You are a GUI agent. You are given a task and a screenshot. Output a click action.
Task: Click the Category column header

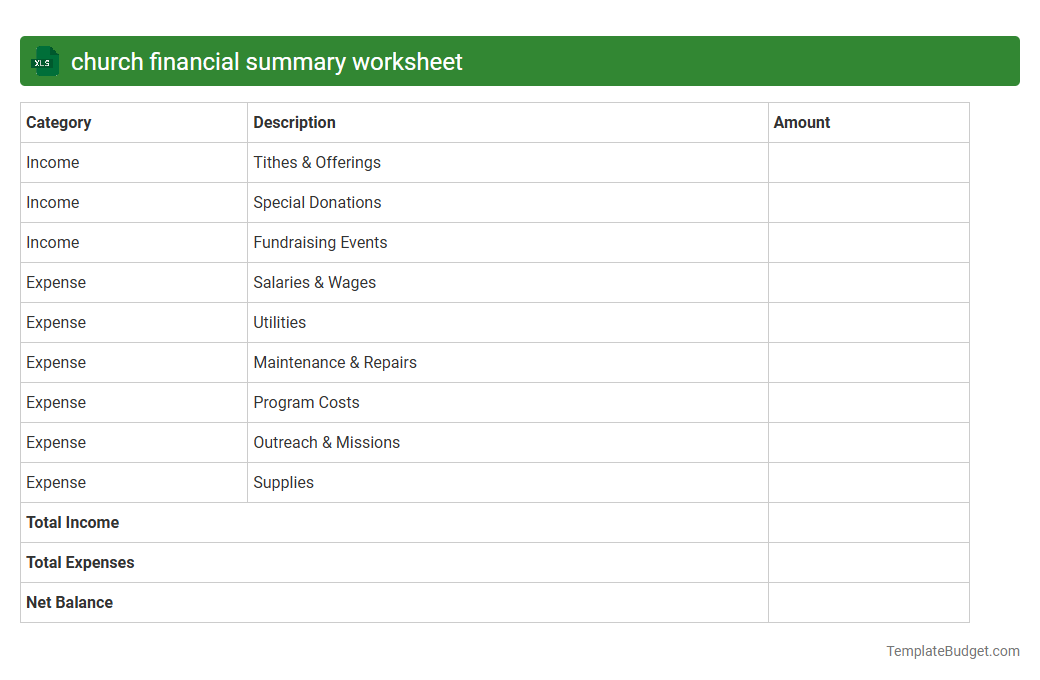tap(59, 122)
